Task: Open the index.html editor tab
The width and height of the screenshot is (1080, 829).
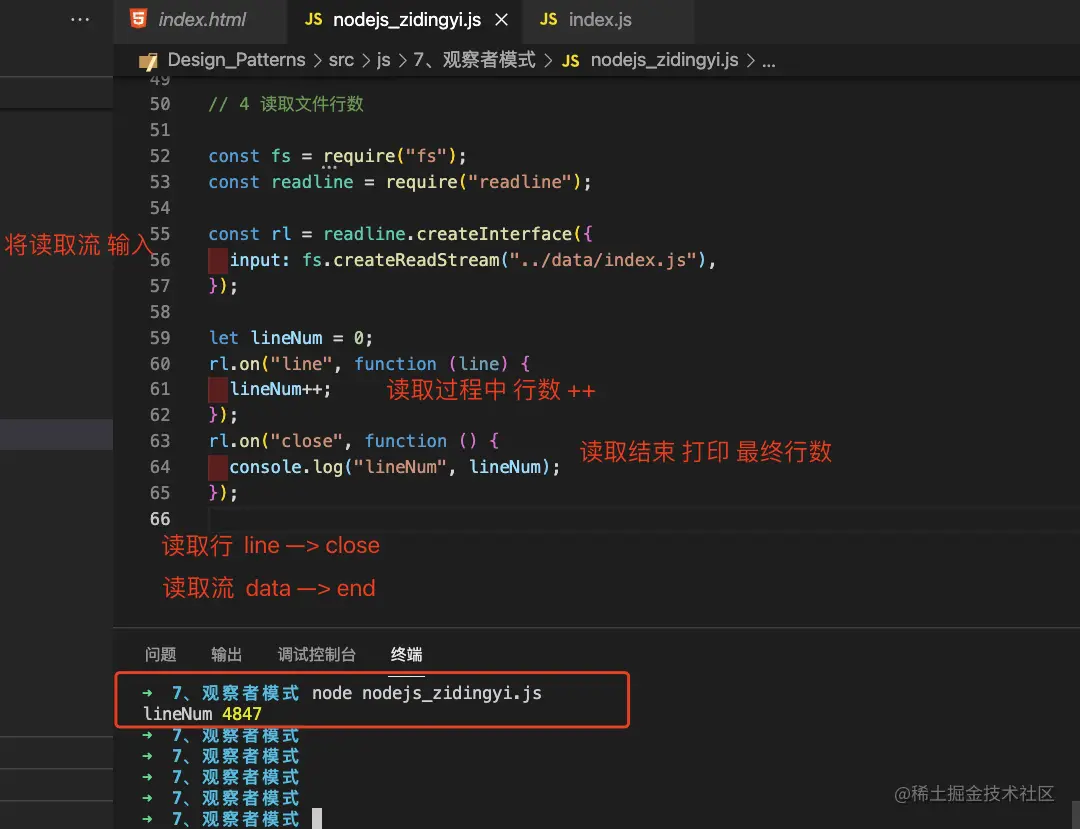Action: point(200,20)
